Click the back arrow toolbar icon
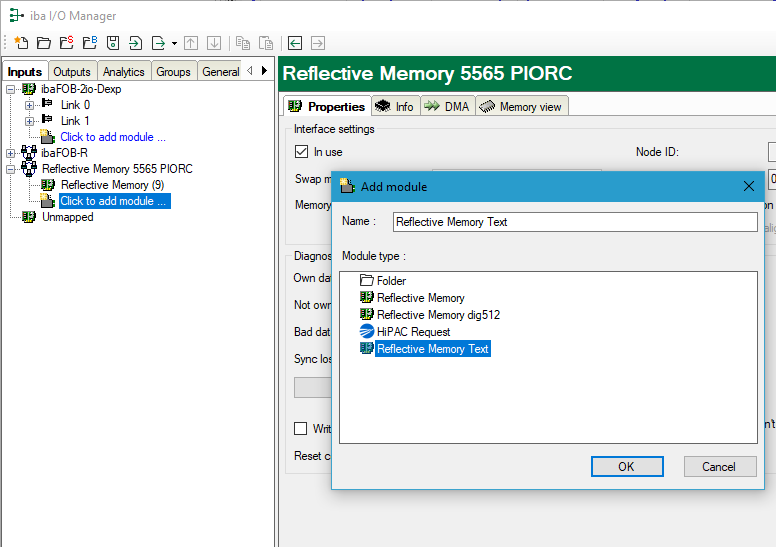776x547 pixels. pyautogui.click(x=295, y=43)
